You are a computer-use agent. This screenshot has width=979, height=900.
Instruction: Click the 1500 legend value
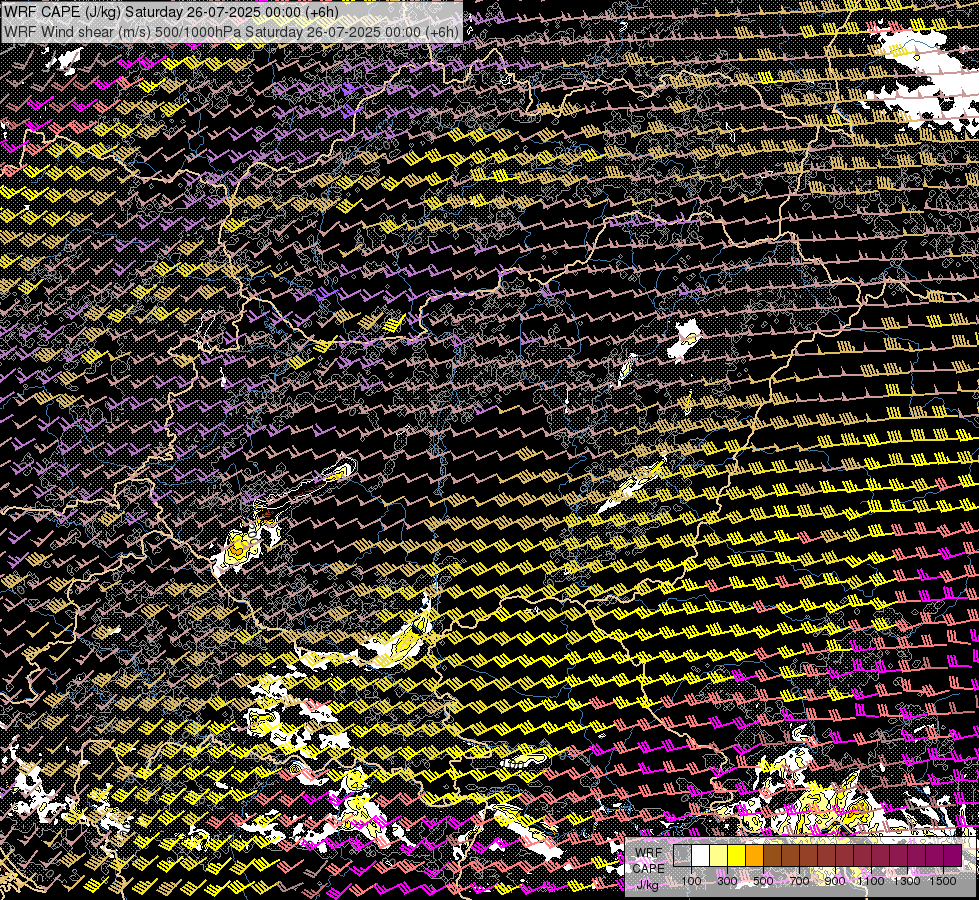(943, 881)
